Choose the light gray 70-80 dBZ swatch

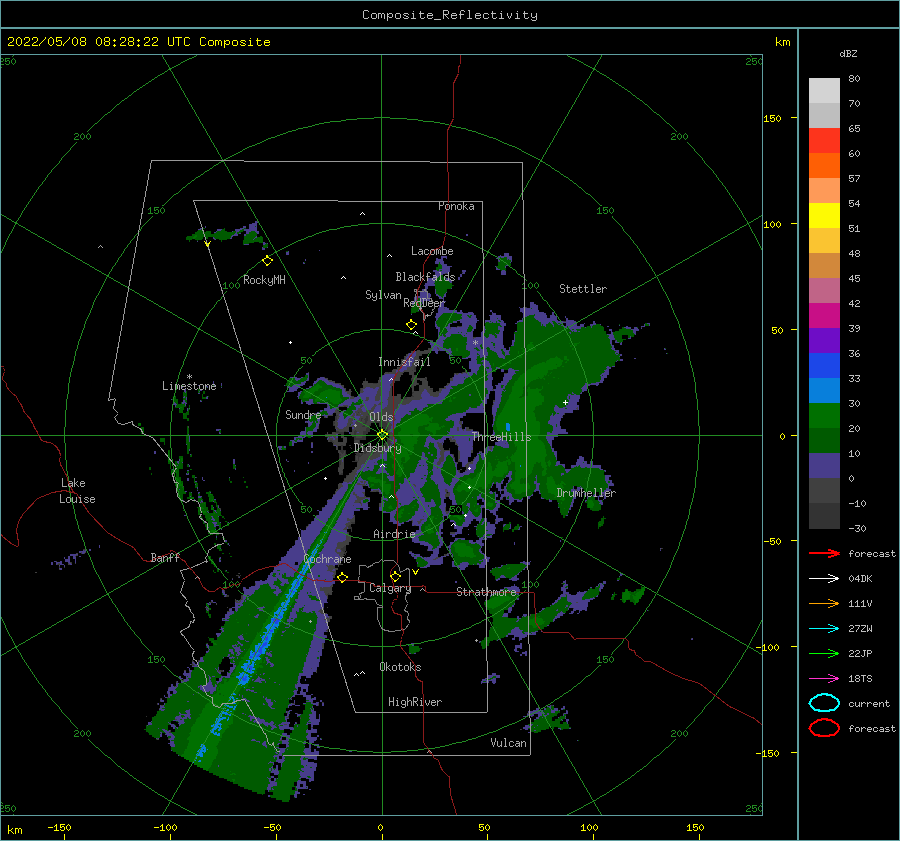click(x=824, y=91)
